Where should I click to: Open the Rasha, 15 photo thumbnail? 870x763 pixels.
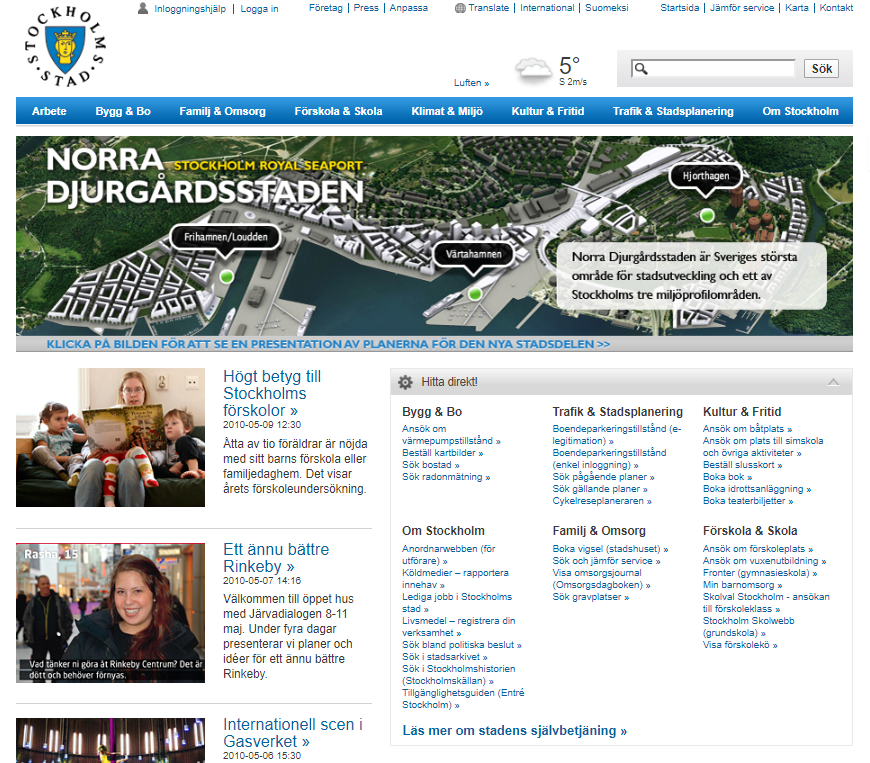pos(110,613)
